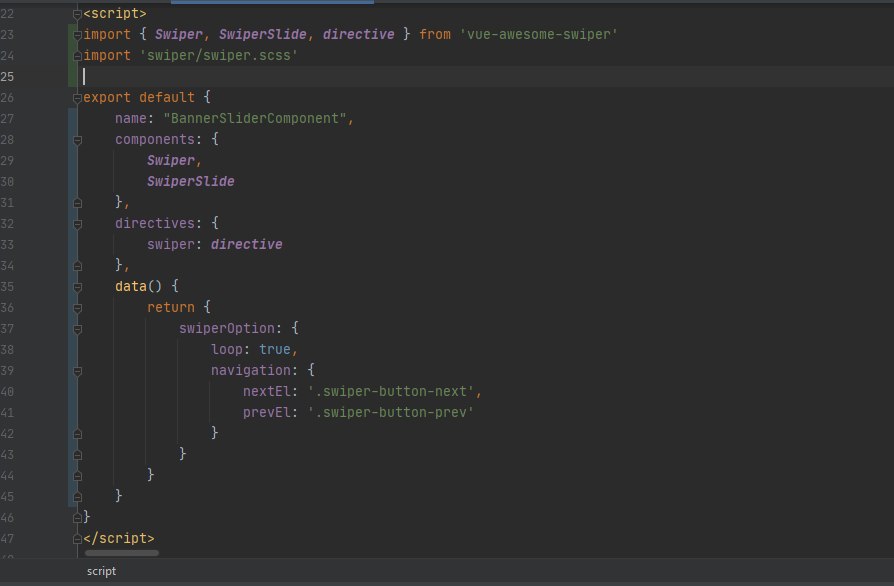Image resolution: width=894 pixels, height=586 pixels.
Task: Click the end-fold marker on line 43
Action: coord(78,455)
